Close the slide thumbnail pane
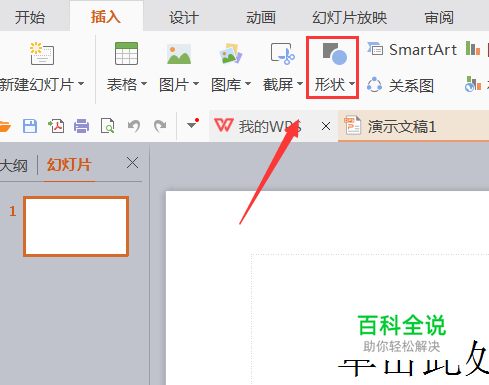The width and height of the screenshot is (489, 385). 132,163
